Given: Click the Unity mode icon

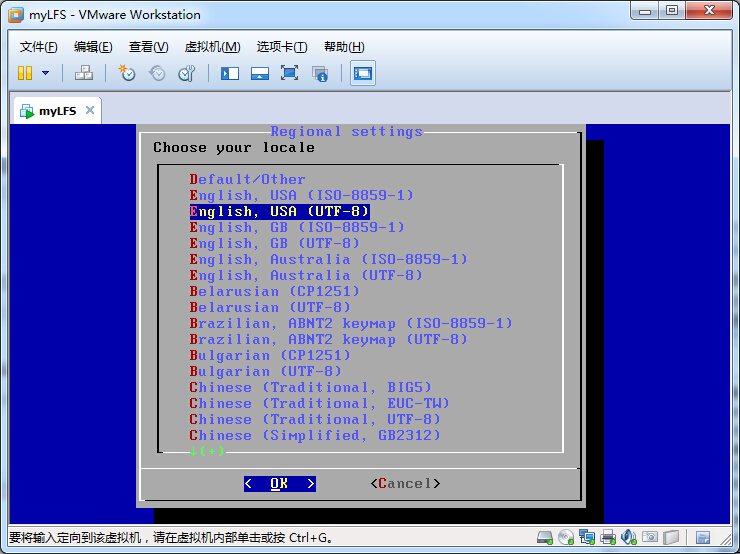Looking at the screenshot, I should (320, 74).
